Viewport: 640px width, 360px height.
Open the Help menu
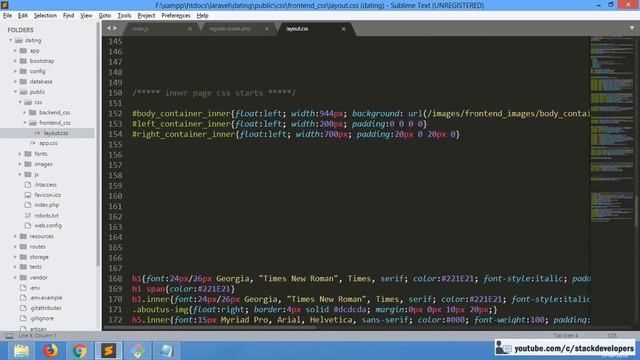pos(202,16)
